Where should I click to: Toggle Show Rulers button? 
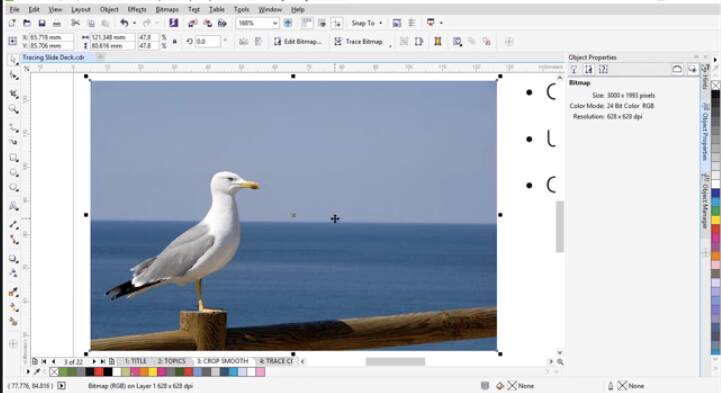(x=307, y=23)
